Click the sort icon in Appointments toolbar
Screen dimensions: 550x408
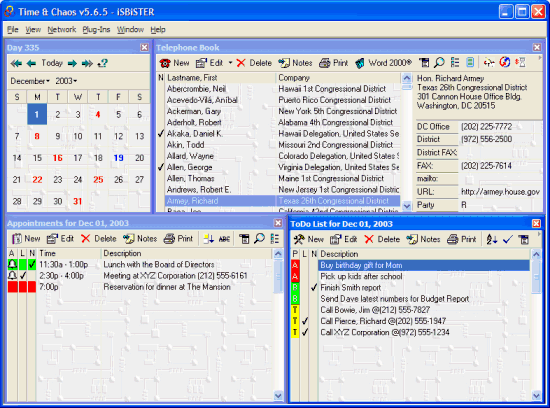[209, 239]
